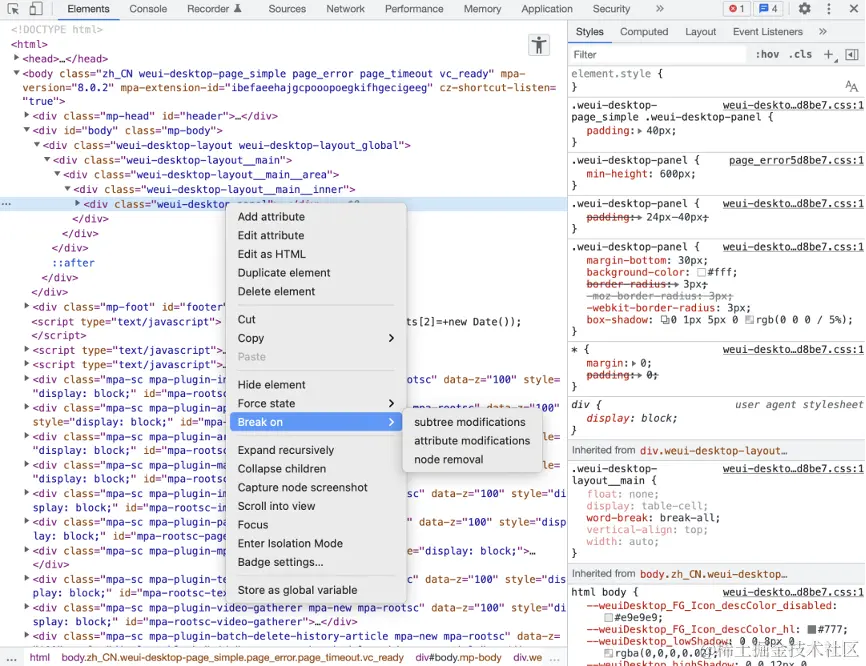Open the Event Listeners tab

coord(767,31)
